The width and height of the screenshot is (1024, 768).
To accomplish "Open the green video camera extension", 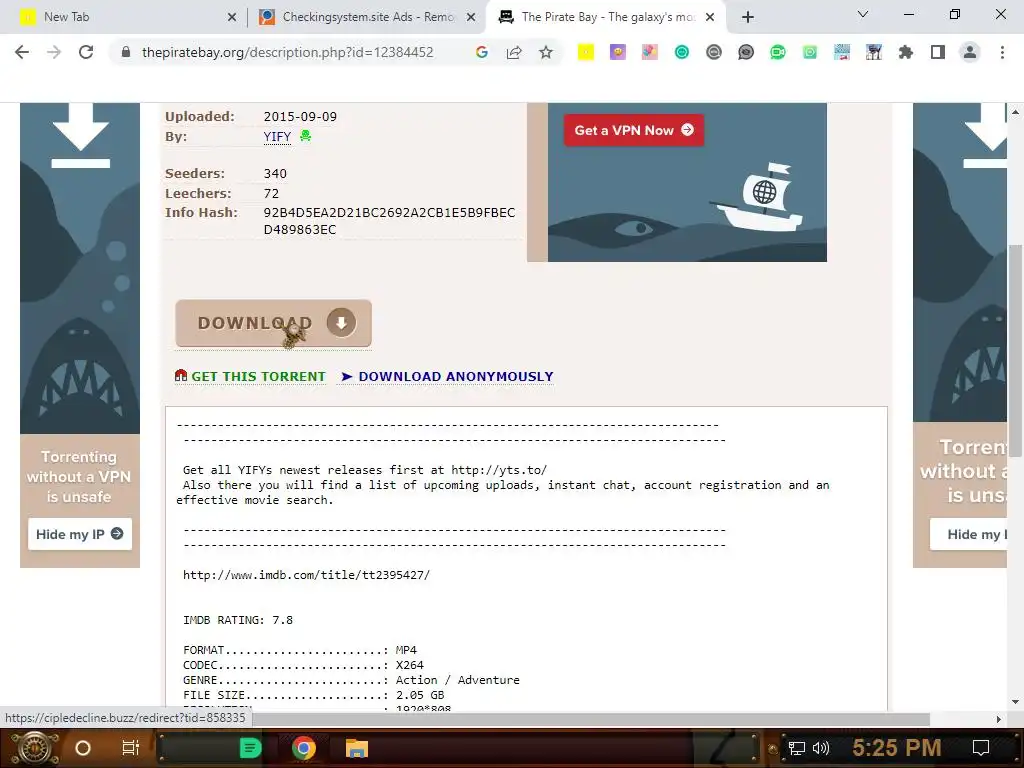I will tap(778, 52).
